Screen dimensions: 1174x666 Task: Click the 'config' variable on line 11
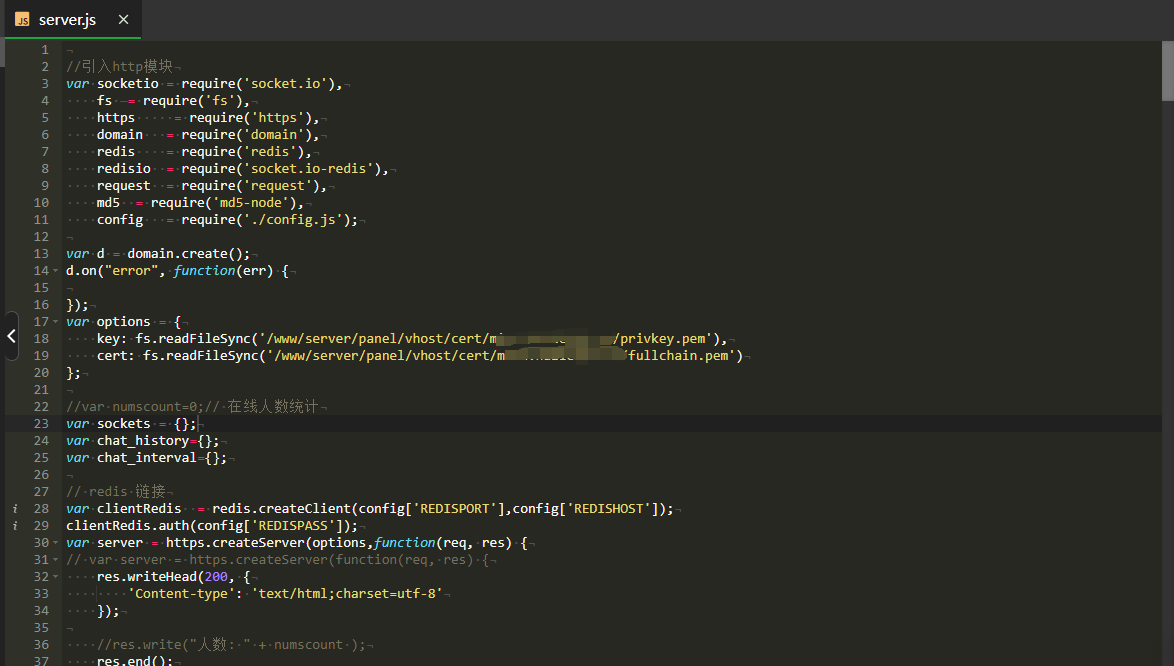pyautogui.click(x=120, y=220)
